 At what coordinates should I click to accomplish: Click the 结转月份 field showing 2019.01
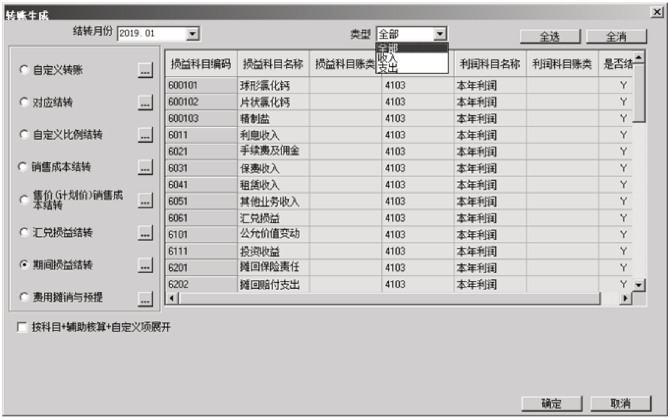152,33
